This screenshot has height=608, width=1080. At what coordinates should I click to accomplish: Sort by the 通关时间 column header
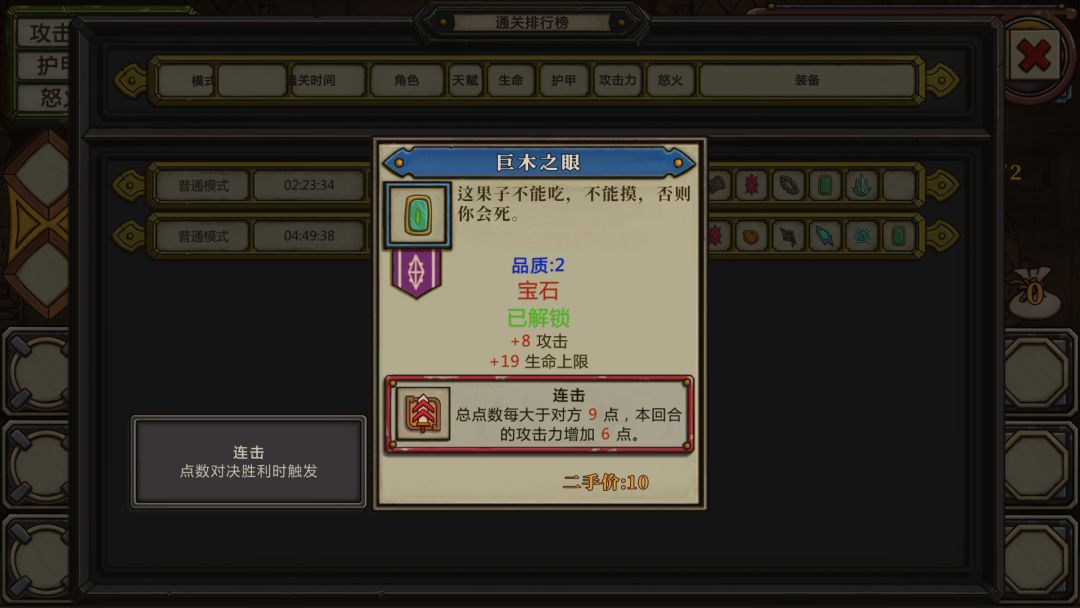pyautogui.click(x=313, y=81)
